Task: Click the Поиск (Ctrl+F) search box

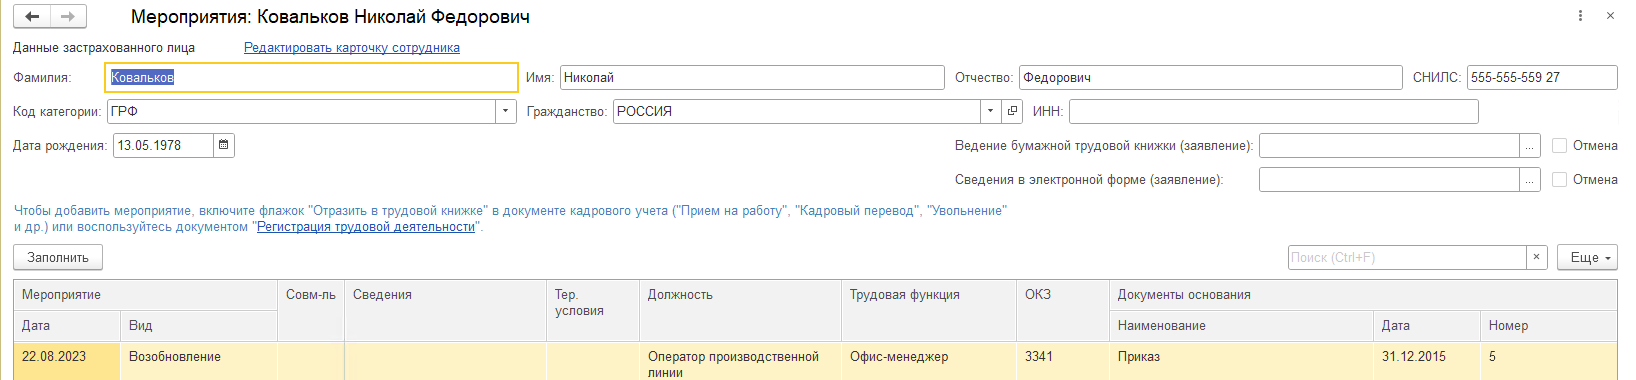Action: (1407, 257)
